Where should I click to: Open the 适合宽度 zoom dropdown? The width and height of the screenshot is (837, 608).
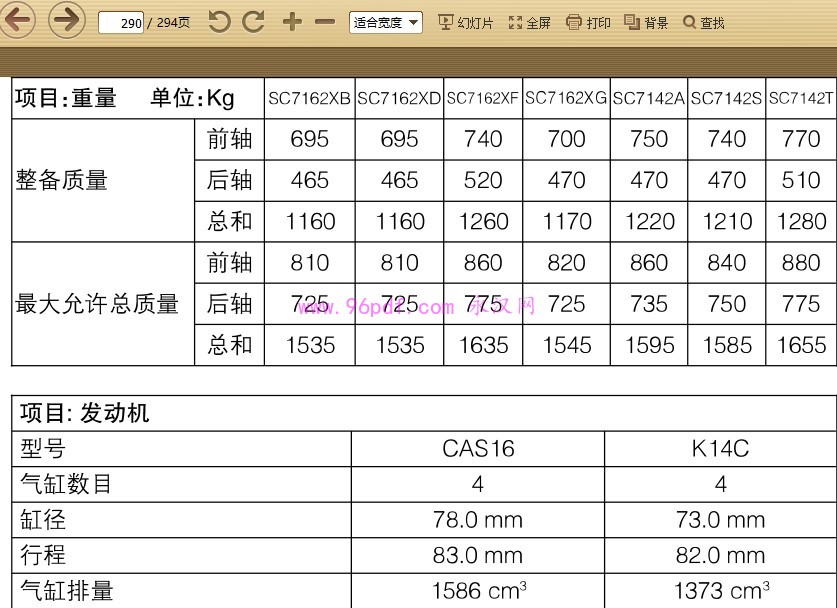pos(385,22)
